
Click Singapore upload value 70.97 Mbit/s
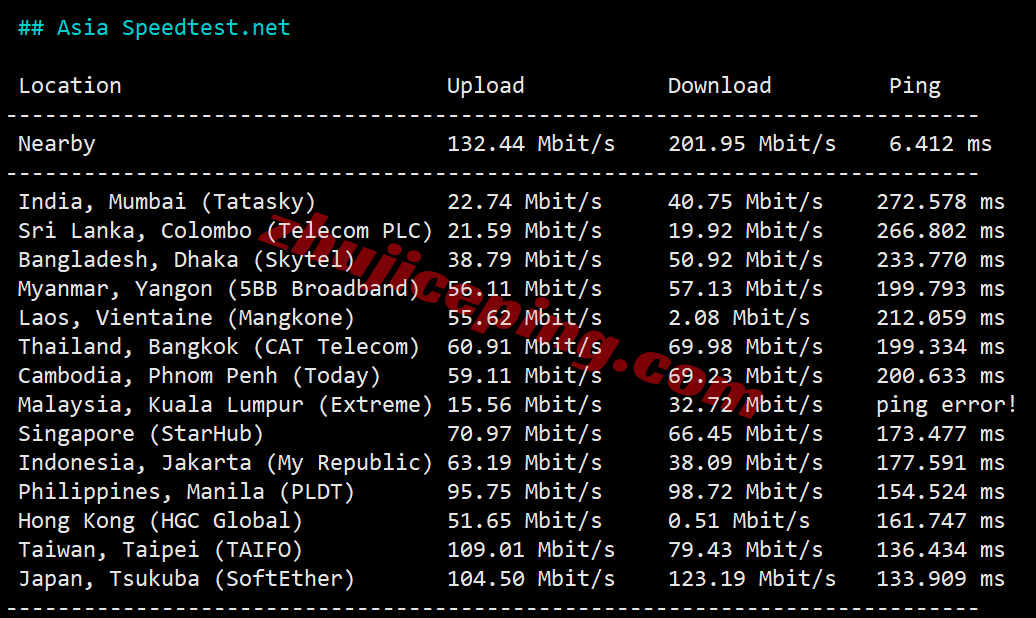[525, 434]
